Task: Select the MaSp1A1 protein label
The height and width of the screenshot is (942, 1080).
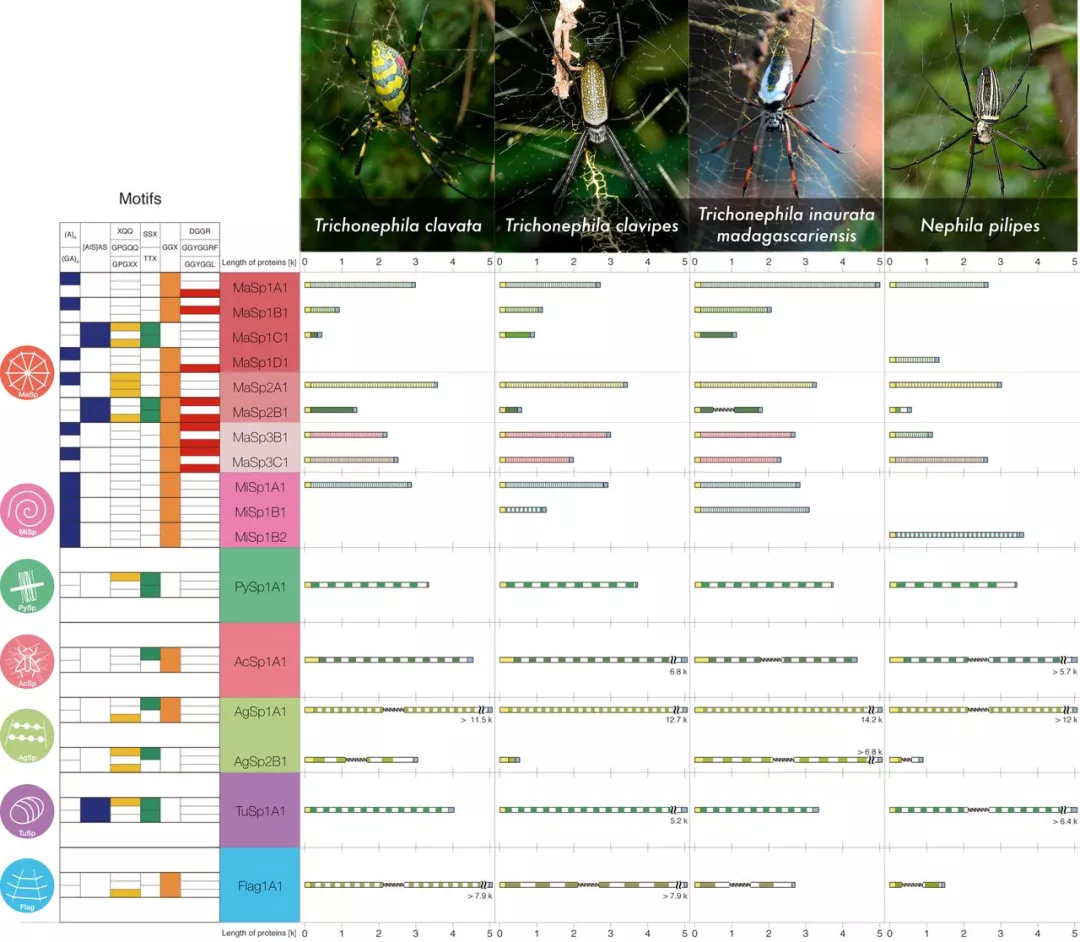Action: click(260, 287)
